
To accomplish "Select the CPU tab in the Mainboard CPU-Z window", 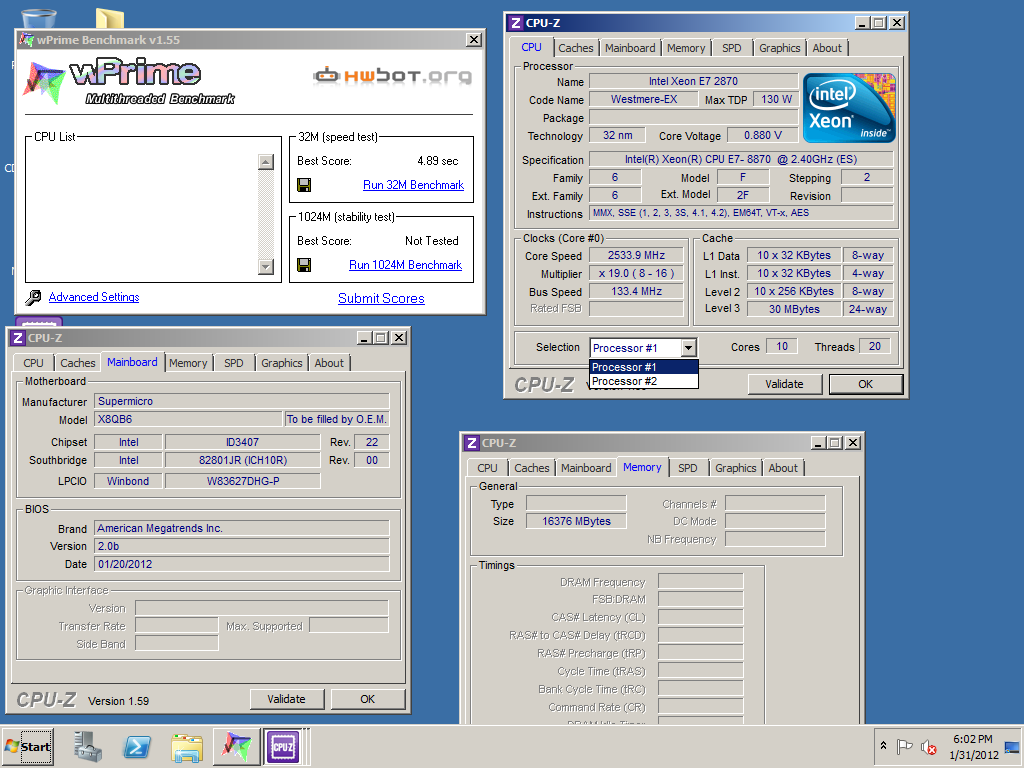I will pos(33,363).
